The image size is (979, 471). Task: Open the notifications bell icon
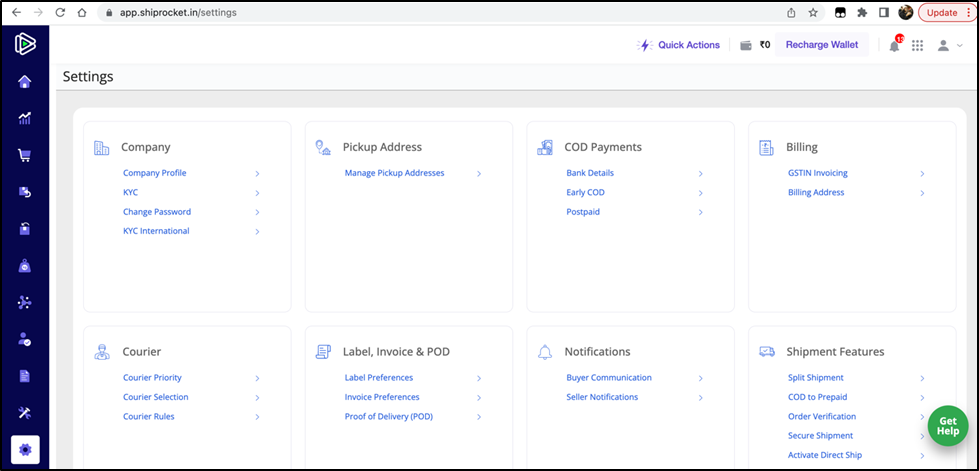pos(894,45)
